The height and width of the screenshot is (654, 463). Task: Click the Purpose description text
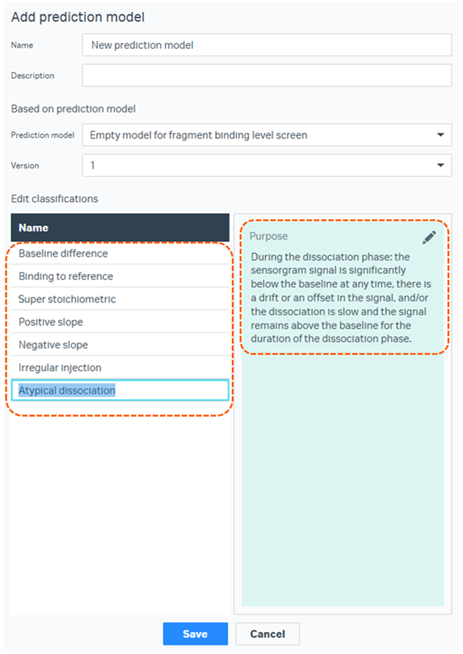point(341,298)
